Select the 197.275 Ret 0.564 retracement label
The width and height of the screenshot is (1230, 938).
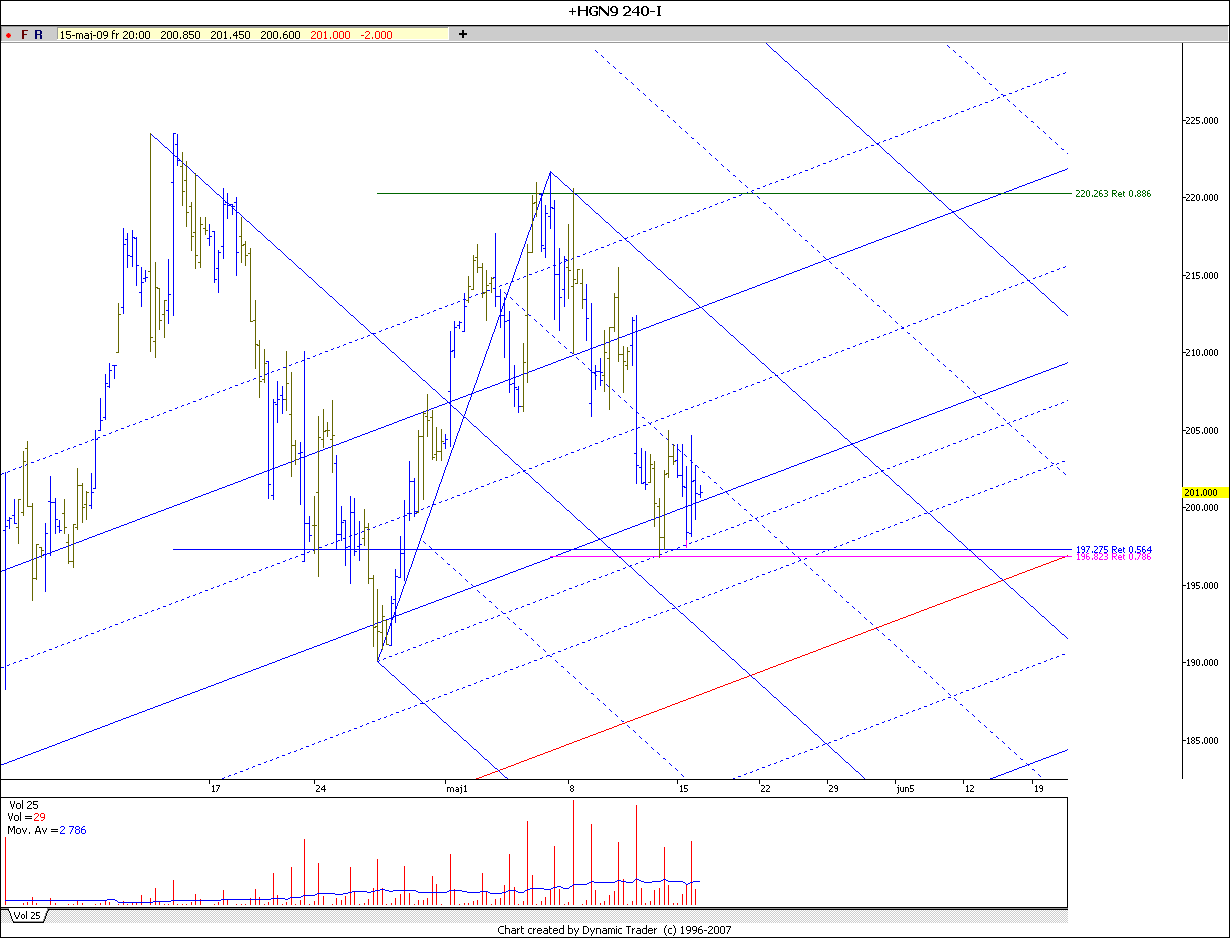pos(1113,550)
